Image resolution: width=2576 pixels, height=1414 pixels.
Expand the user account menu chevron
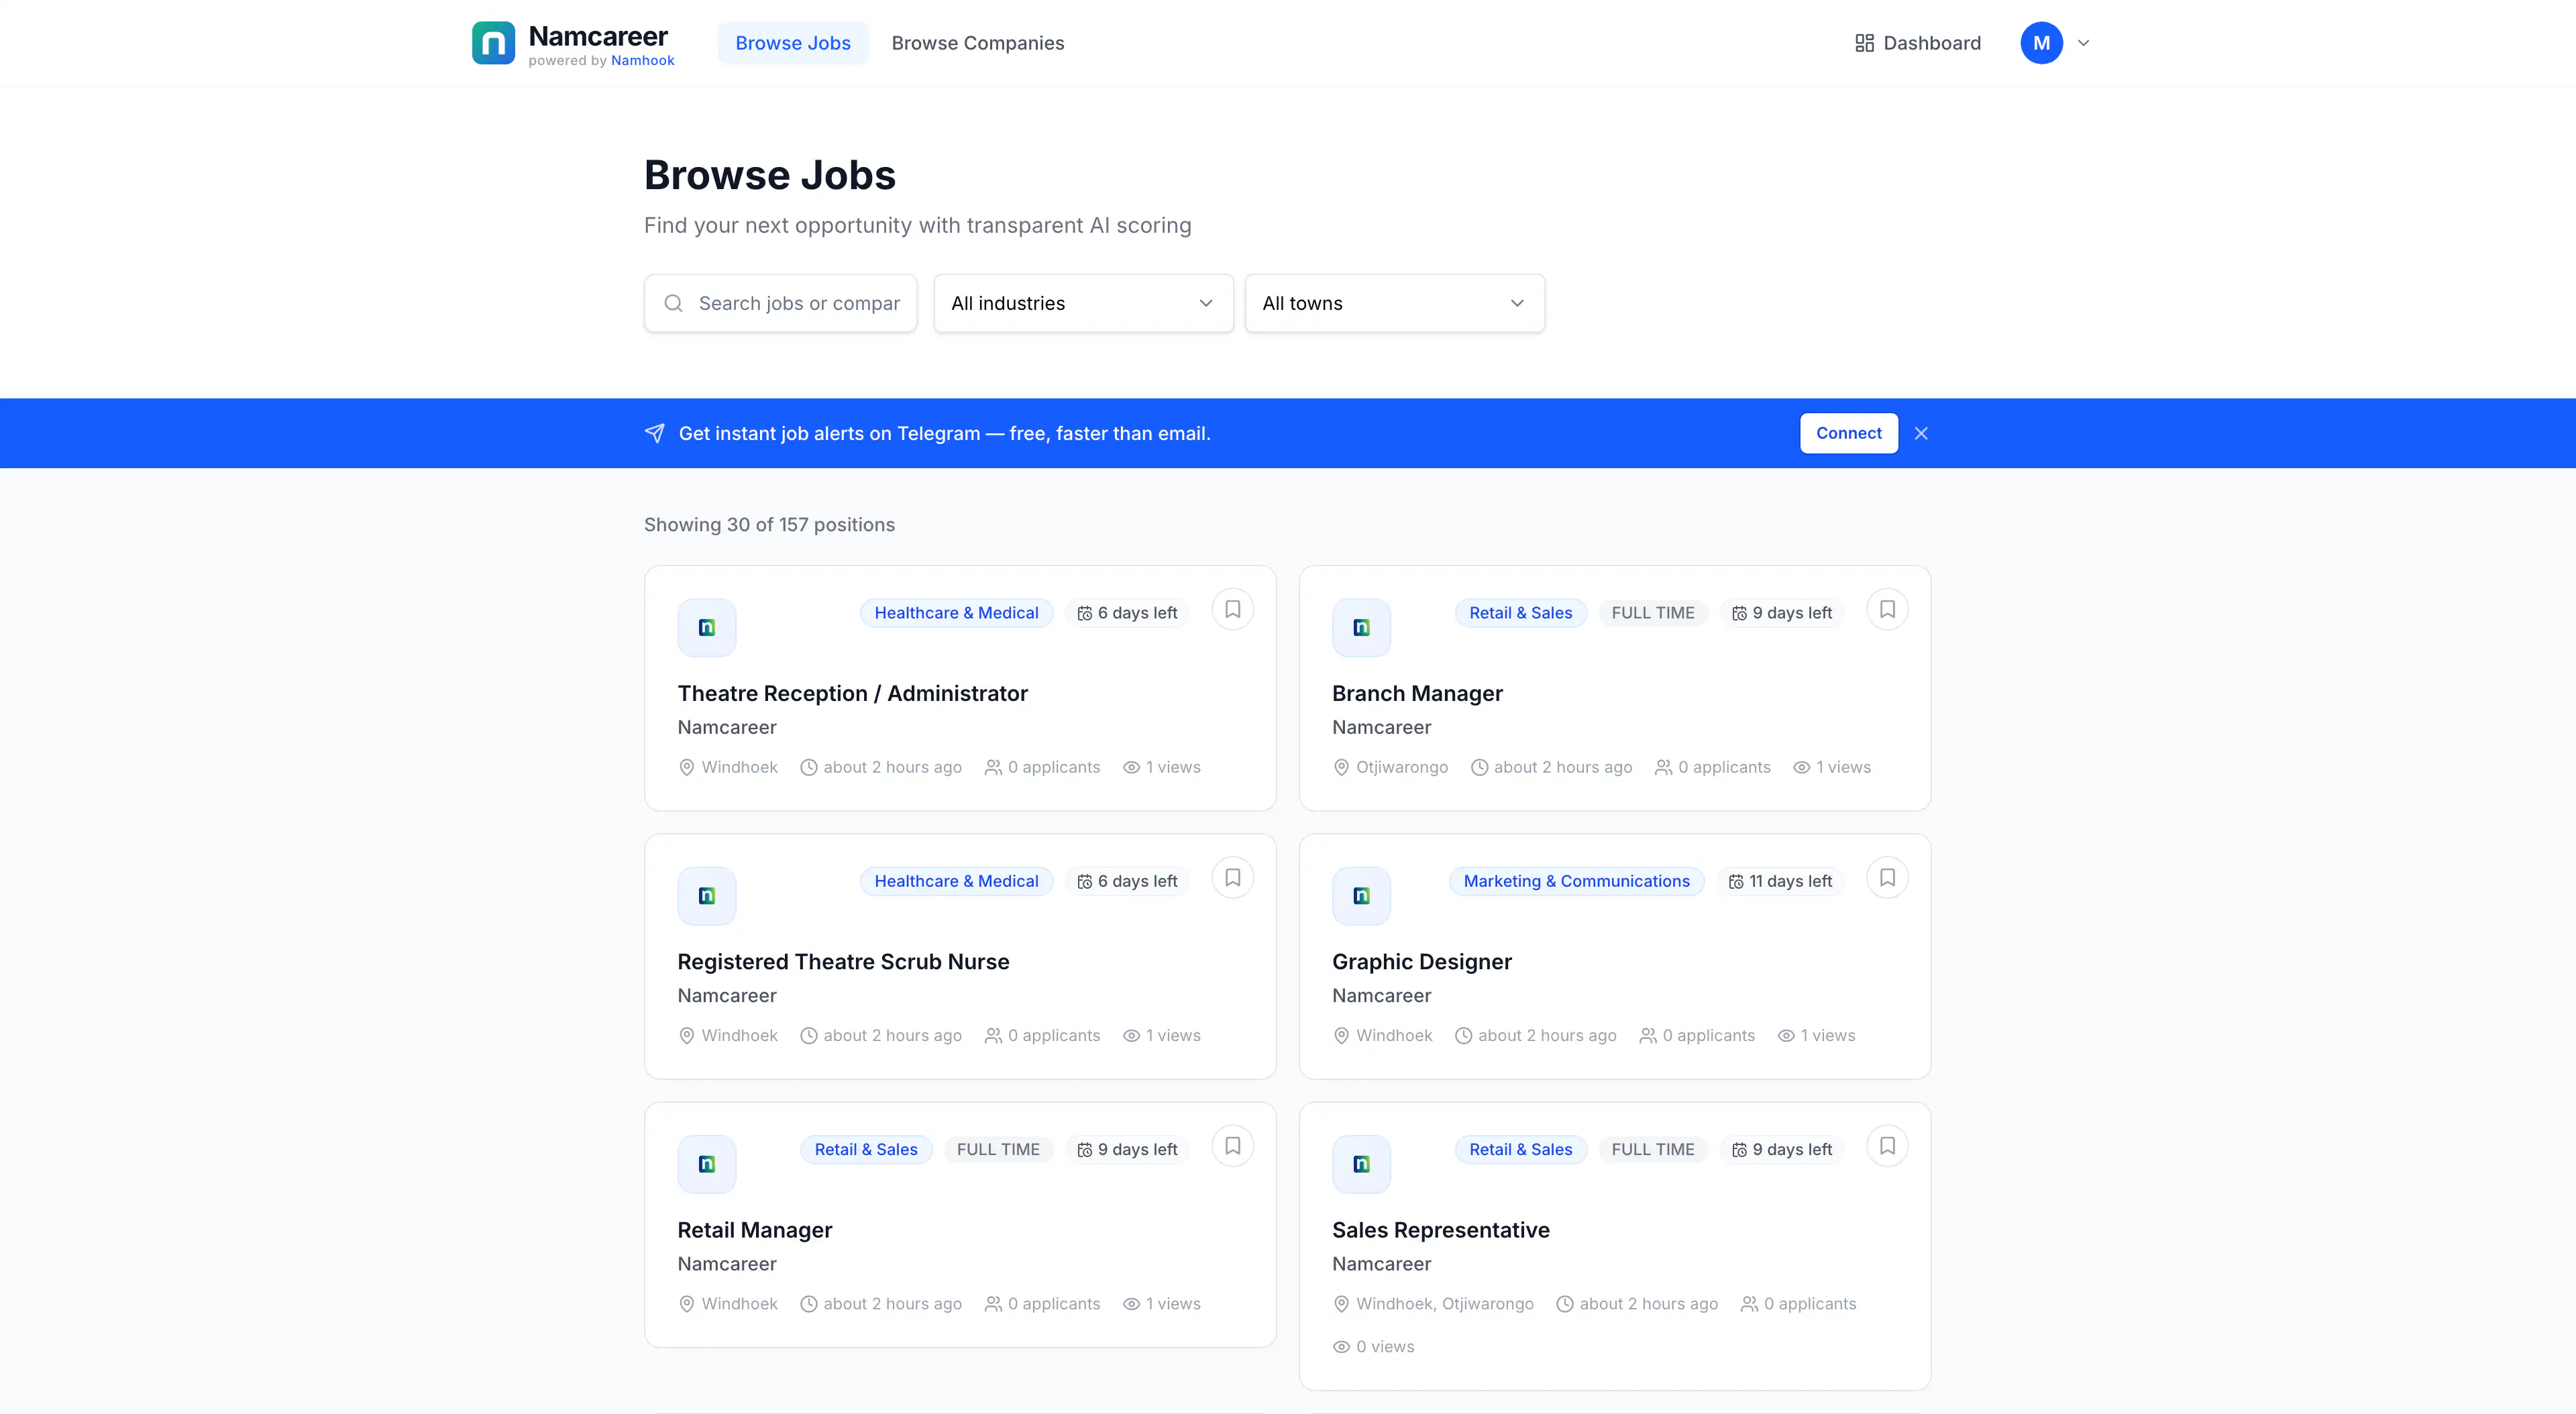tap(2083, 43)
